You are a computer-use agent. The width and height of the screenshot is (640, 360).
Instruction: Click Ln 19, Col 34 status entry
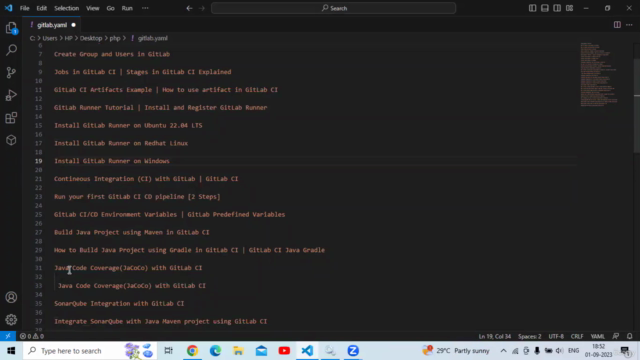pyautogui.click(x=495, y=336)
